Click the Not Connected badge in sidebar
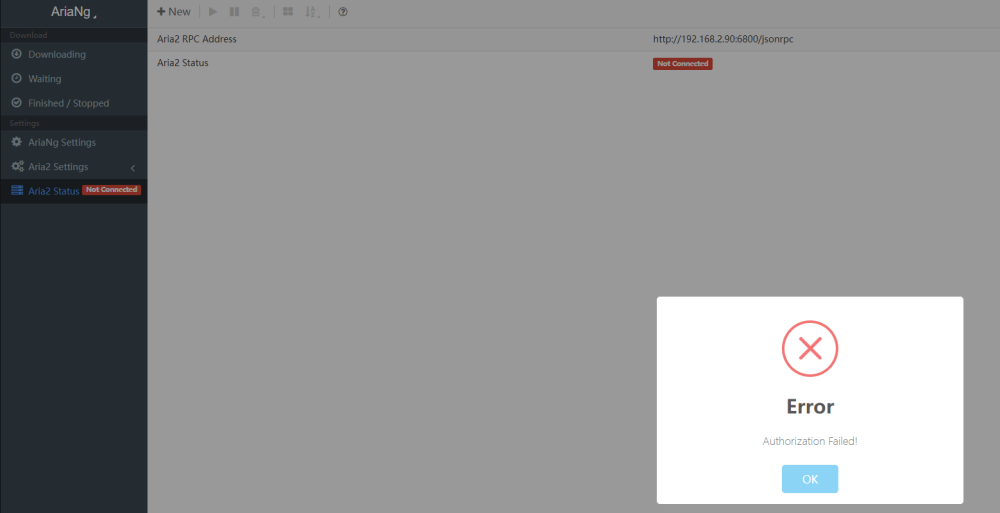This screenshot has height=513, width=1000. pos(112,190)
